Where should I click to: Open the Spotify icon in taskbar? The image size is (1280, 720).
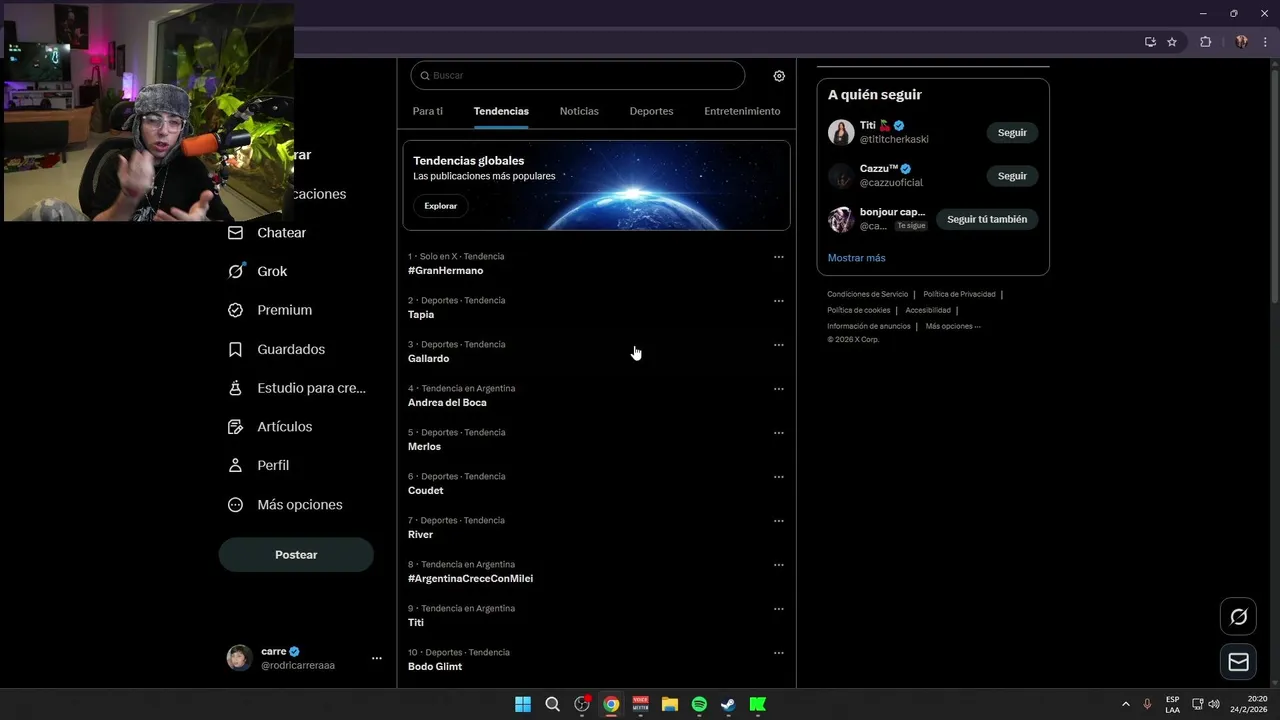coord(699,704)
